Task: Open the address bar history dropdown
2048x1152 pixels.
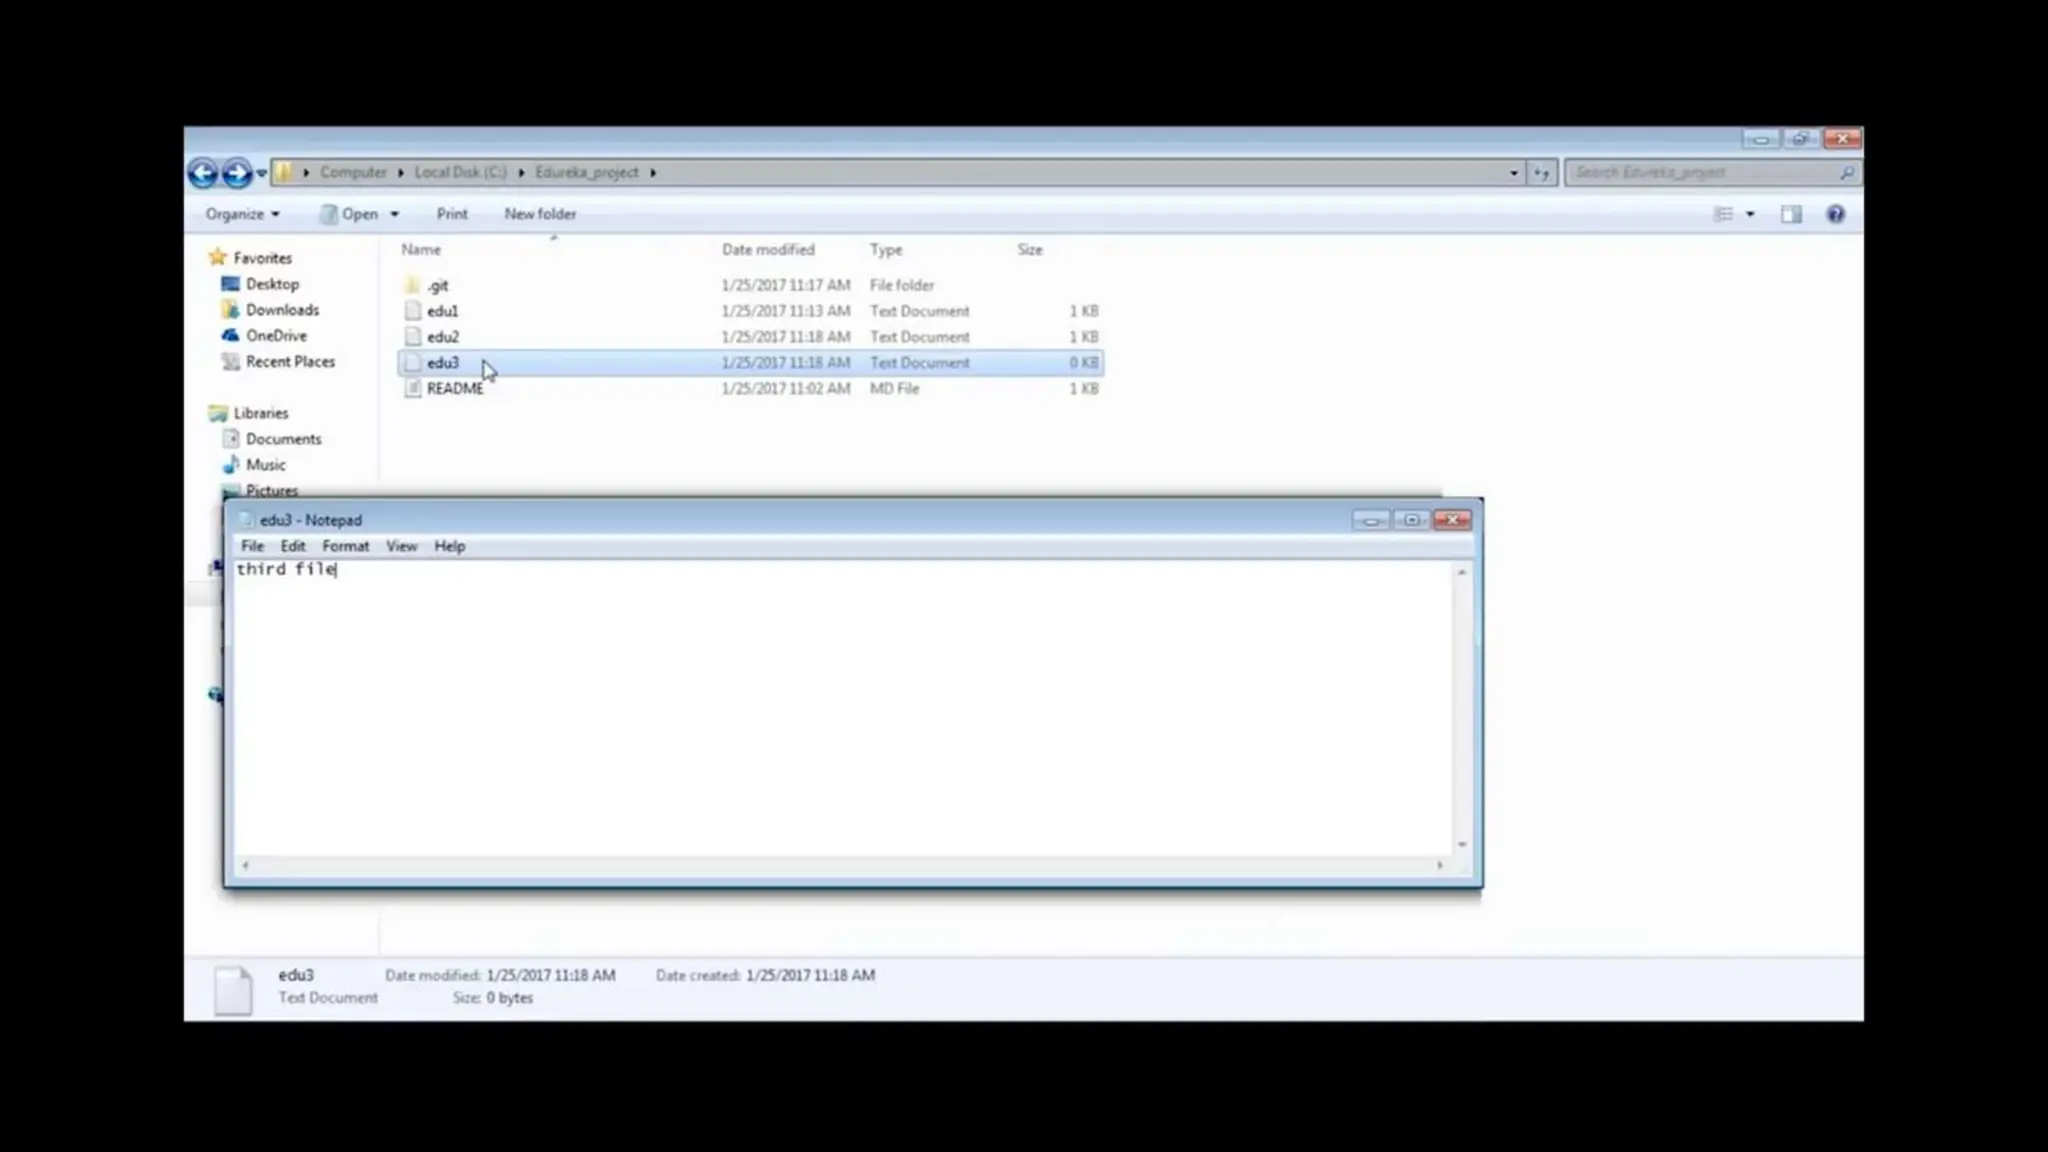Action: 1513,173
